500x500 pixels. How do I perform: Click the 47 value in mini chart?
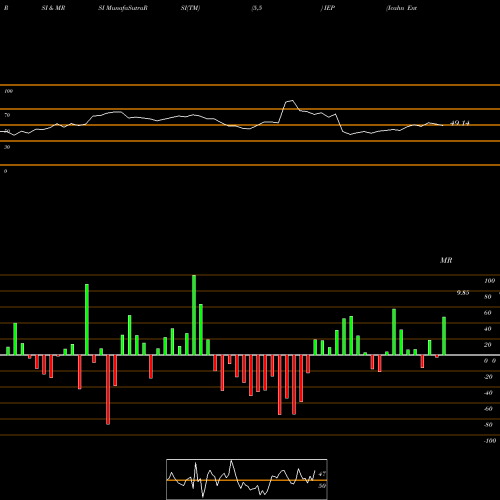pos(322,474)
